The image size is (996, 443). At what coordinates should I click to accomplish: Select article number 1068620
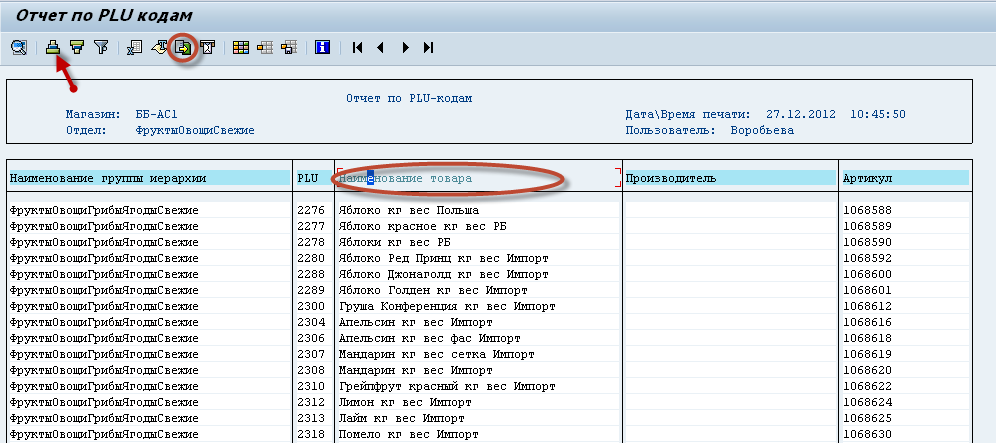pyautogui.click(x=868, y=371)
